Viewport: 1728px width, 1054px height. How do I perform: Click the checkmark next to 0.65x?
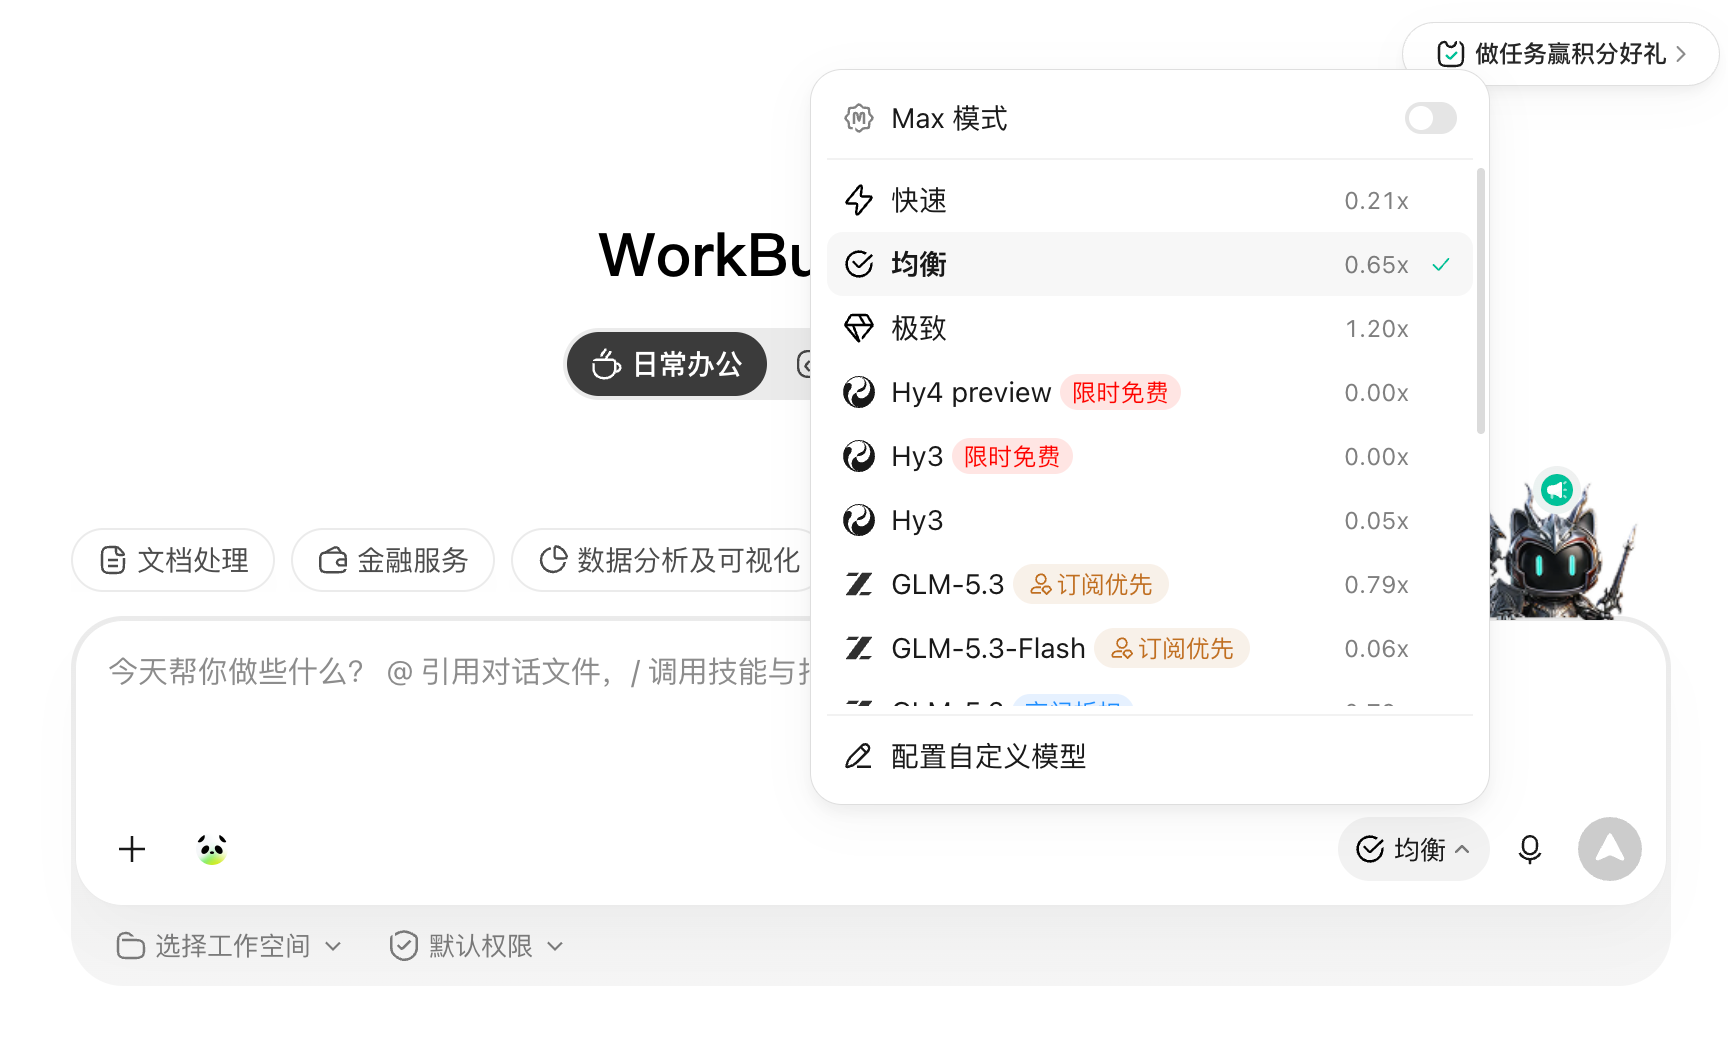coord(1441,264)
